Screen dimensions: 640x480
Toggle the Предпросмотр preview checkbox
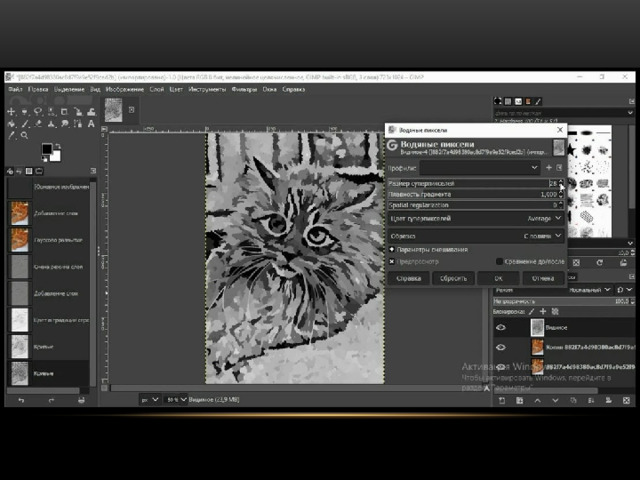(392, 262)
